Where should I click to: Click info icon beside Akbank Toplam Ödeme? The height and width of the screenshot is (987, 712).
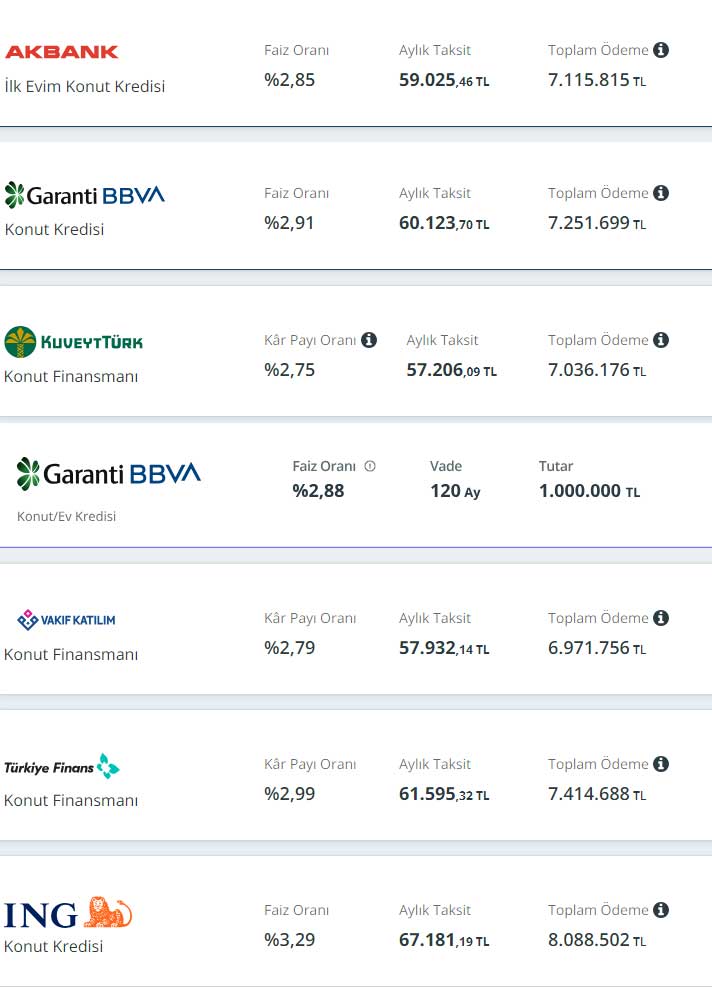tap(661, 50)
